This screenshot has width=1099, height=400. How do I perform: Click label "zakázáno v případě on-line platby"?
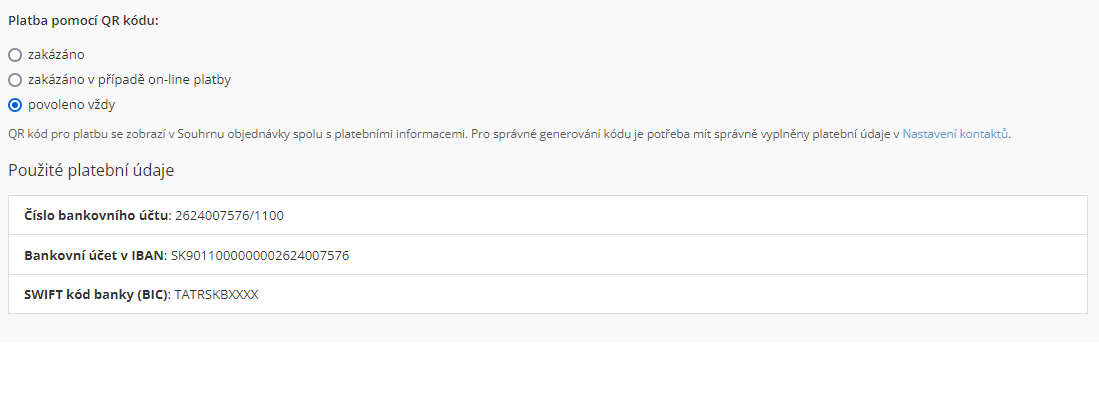130,79
